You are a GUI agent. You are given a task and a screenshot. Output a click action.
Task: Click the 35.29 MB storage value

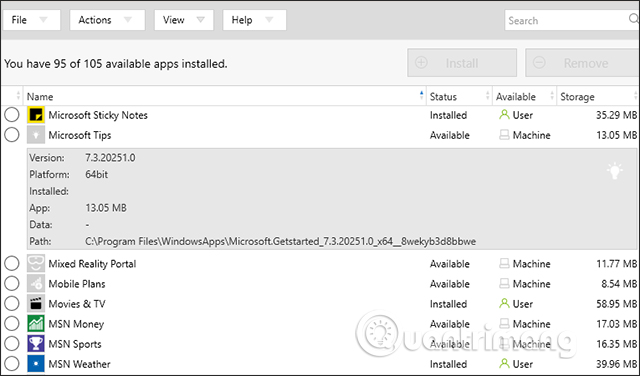tap(616, 115)
